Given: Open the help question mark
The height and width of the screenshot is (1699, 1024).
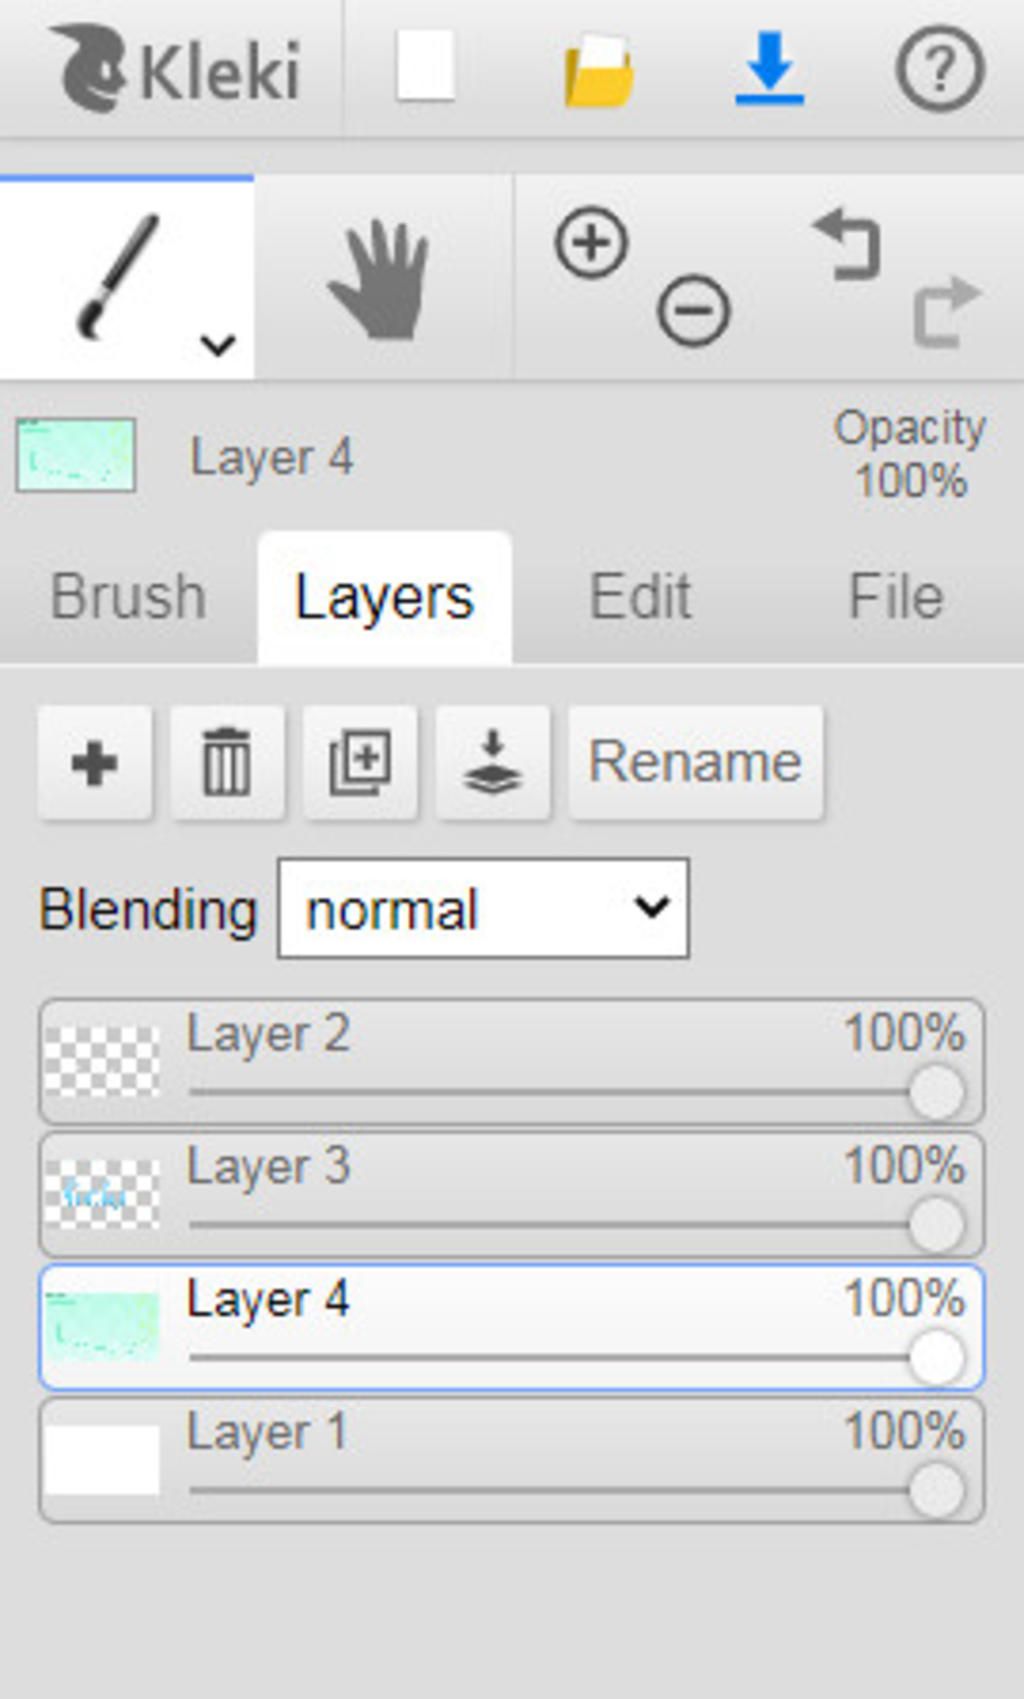Looking at the screenshot, I should (939, 68).
